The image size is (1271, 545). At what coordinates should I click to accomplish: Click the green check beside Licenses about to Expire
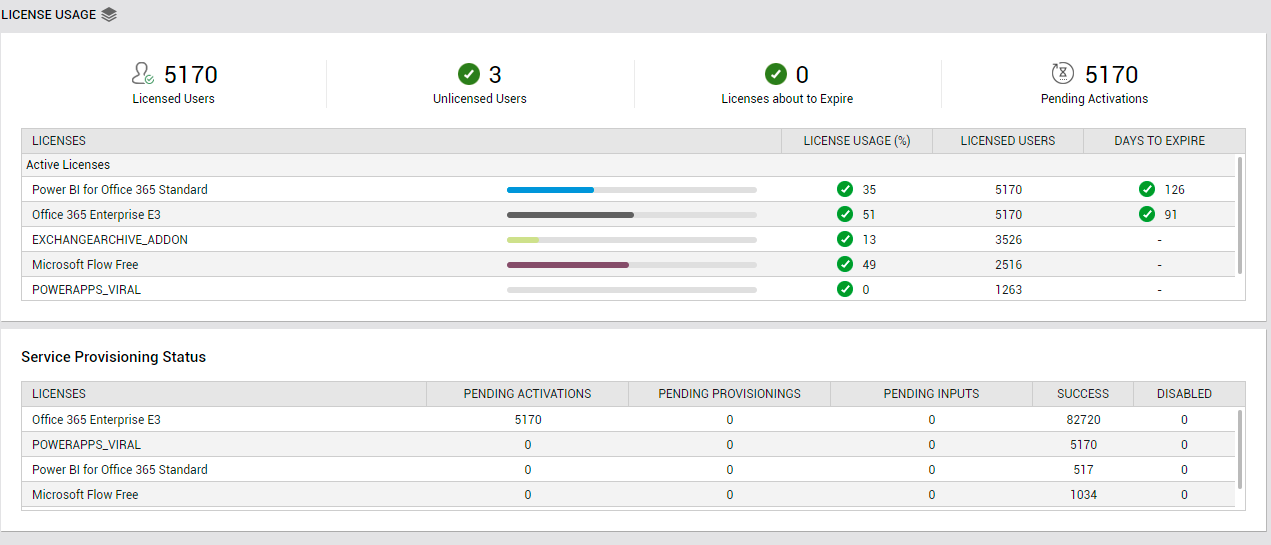776,74
